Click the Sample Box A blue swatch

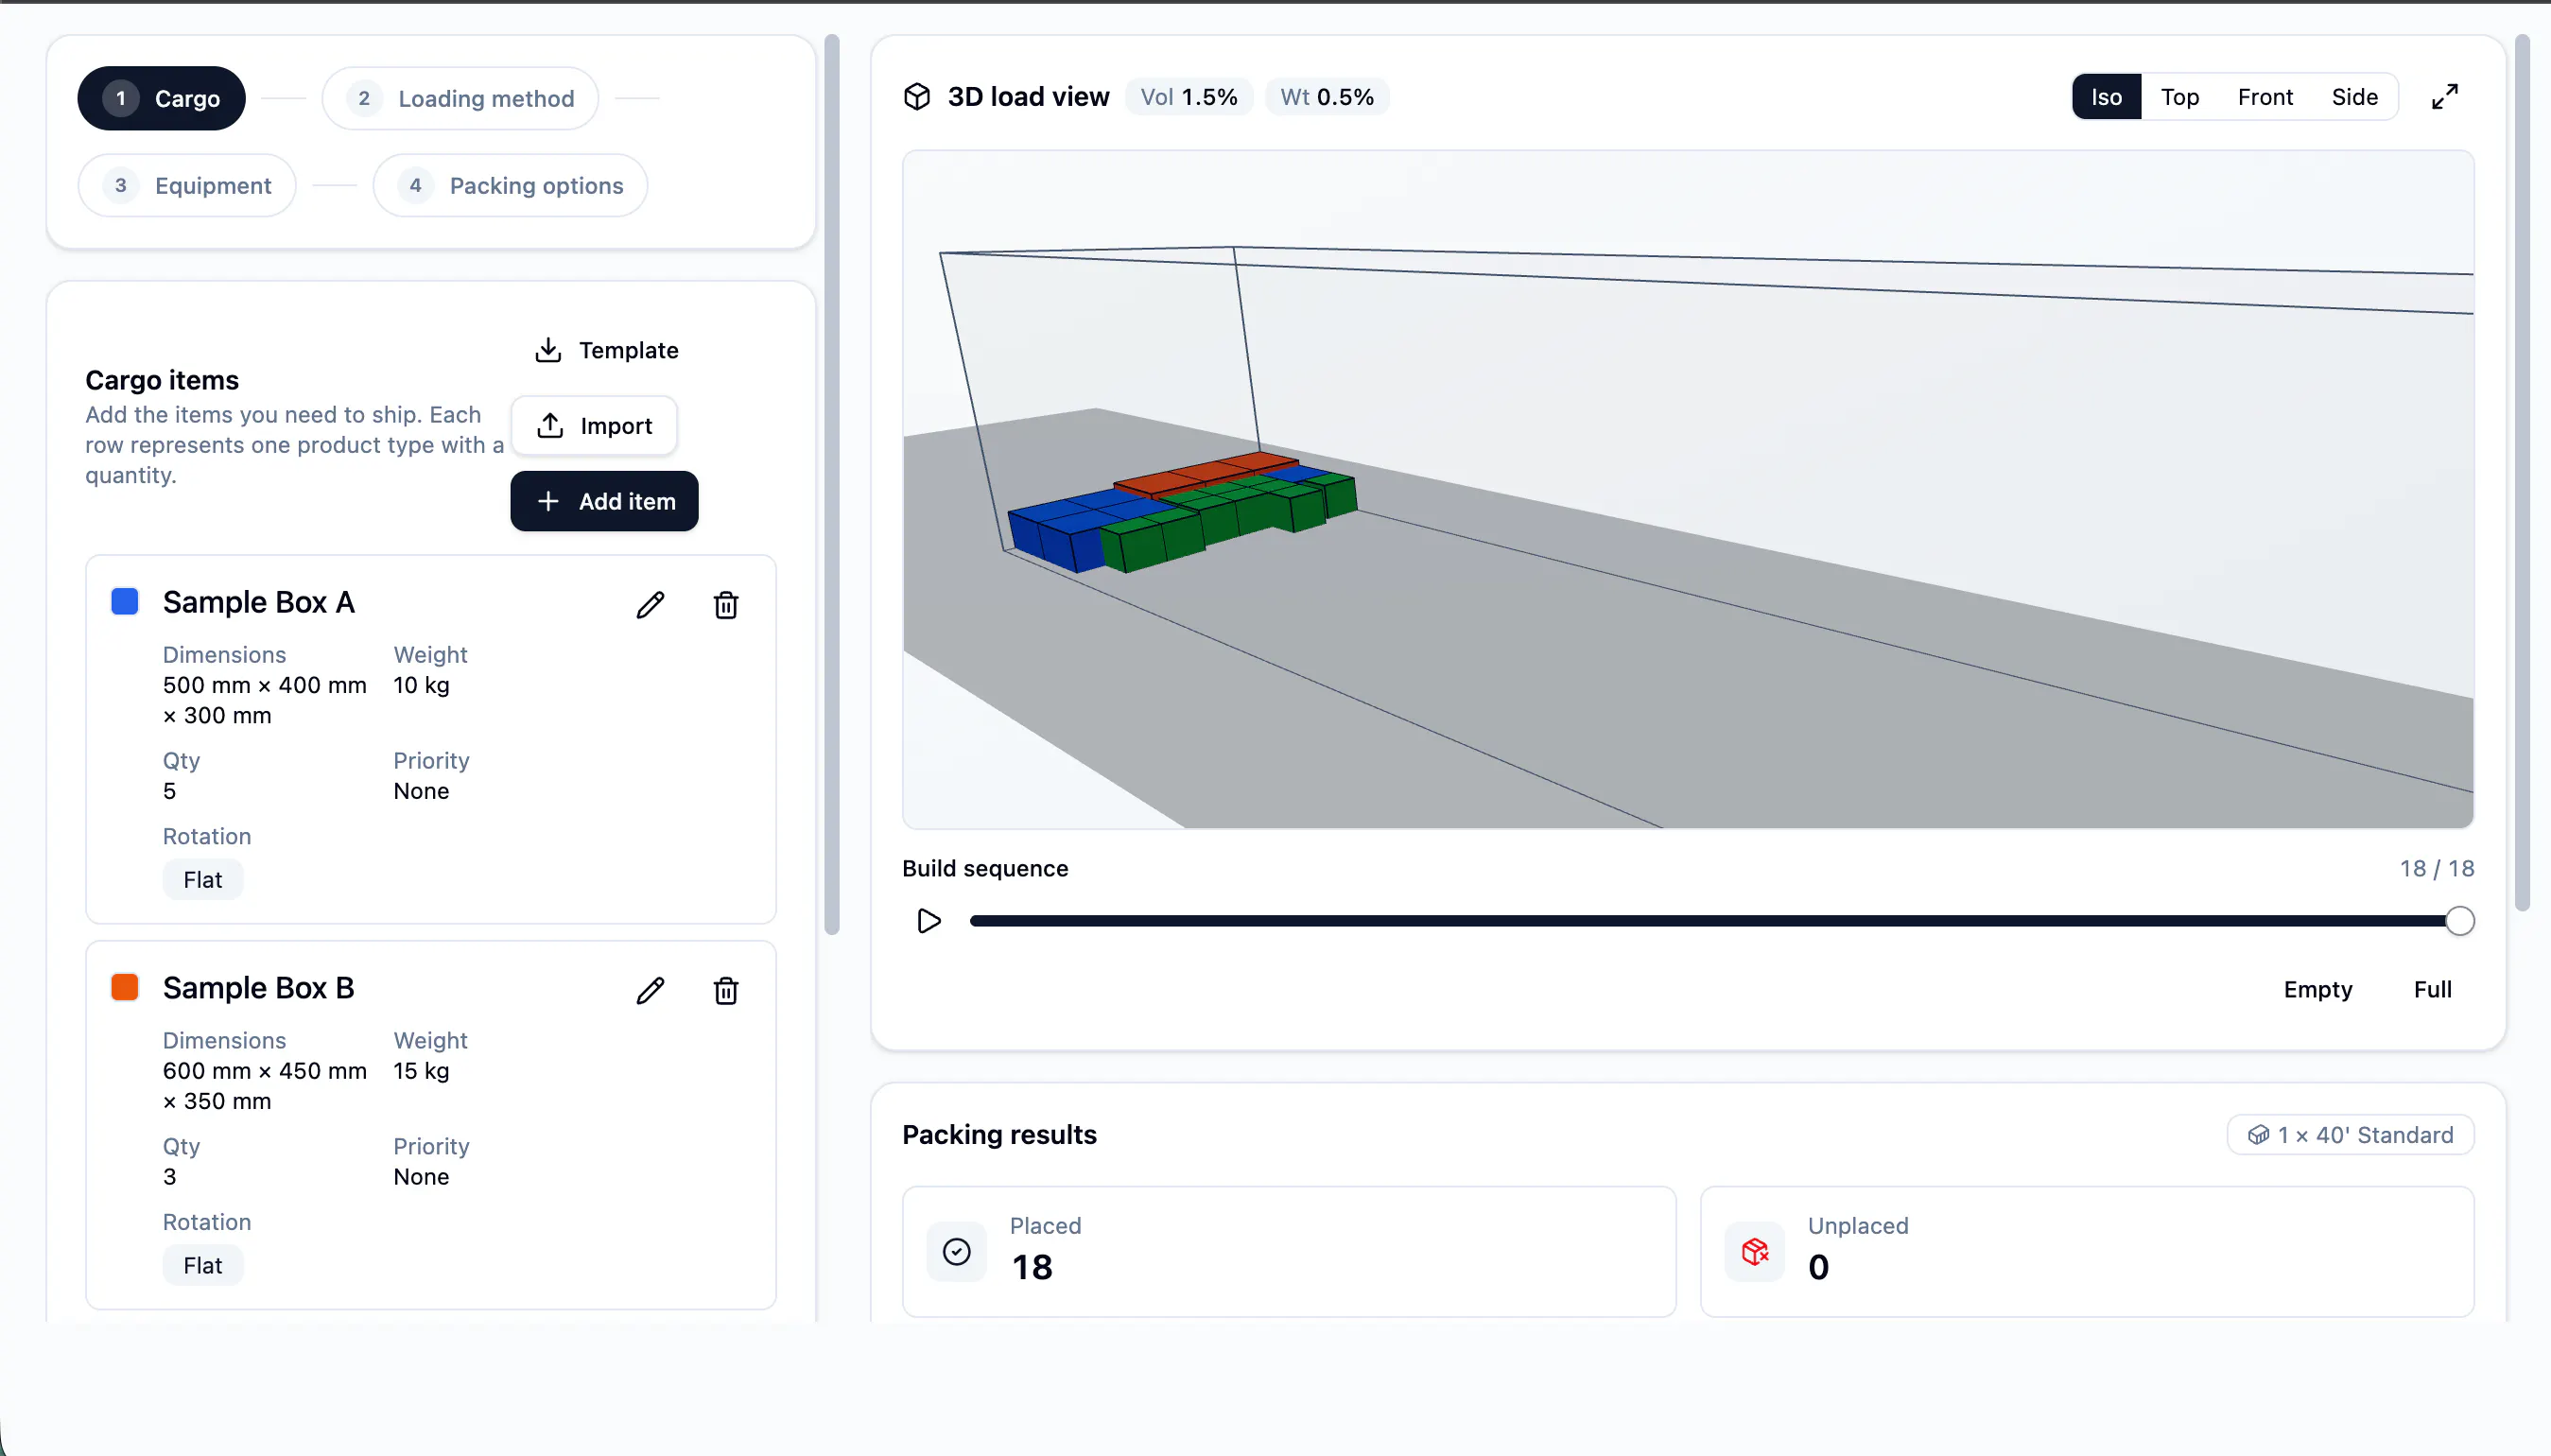(125, 602)
